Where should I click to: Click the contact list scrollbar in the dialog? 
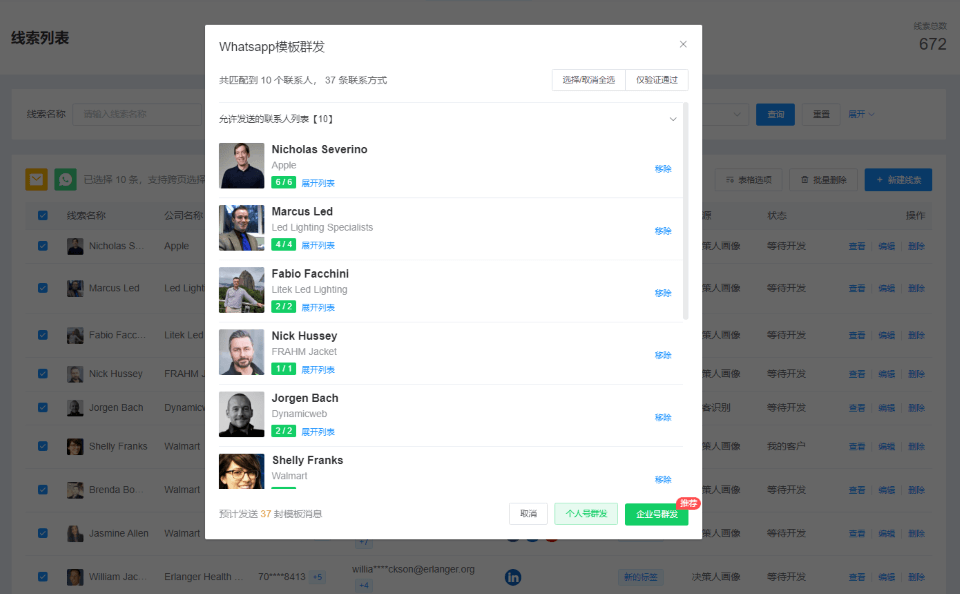point(685,210)
